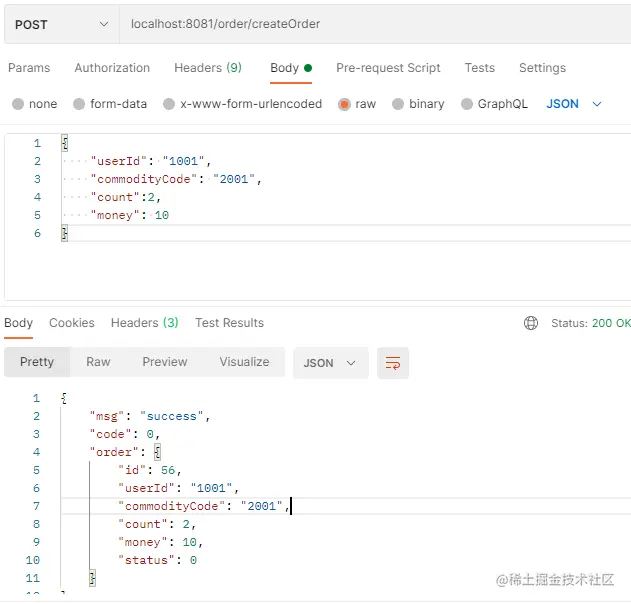Select the raw body type radio
This screenshot has height=604, width=631.
point(344,104)
